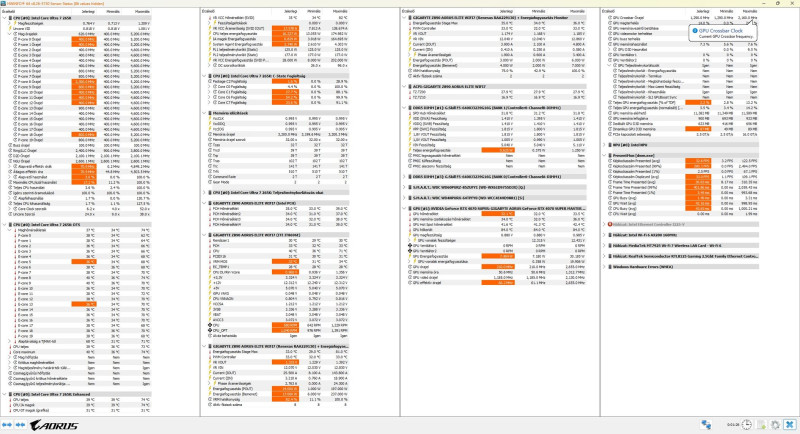Collapse the Mag-órajelek subgroup

pos(10,34)
